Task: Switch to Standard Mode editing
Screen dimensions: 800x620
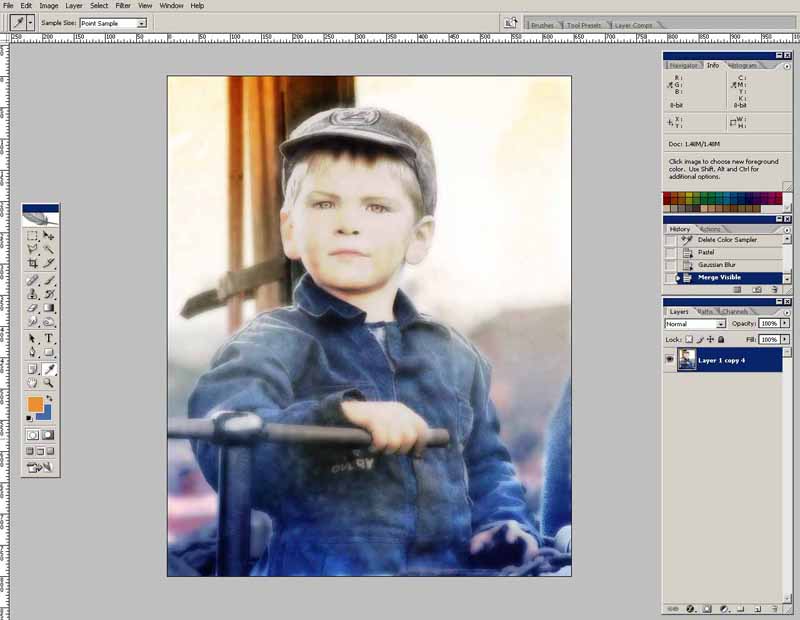Action: tap(33, 435)
